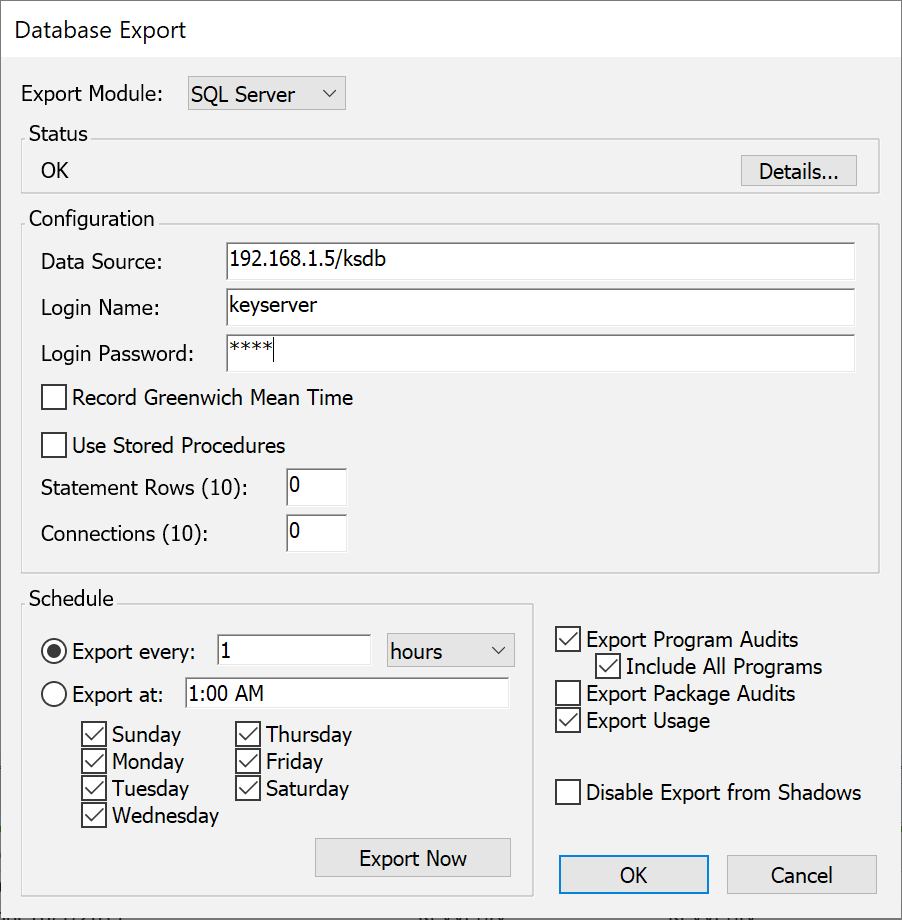Click the Export Now button
The height and width of the screenshot is (920, 902).
[x=412, y=858]
